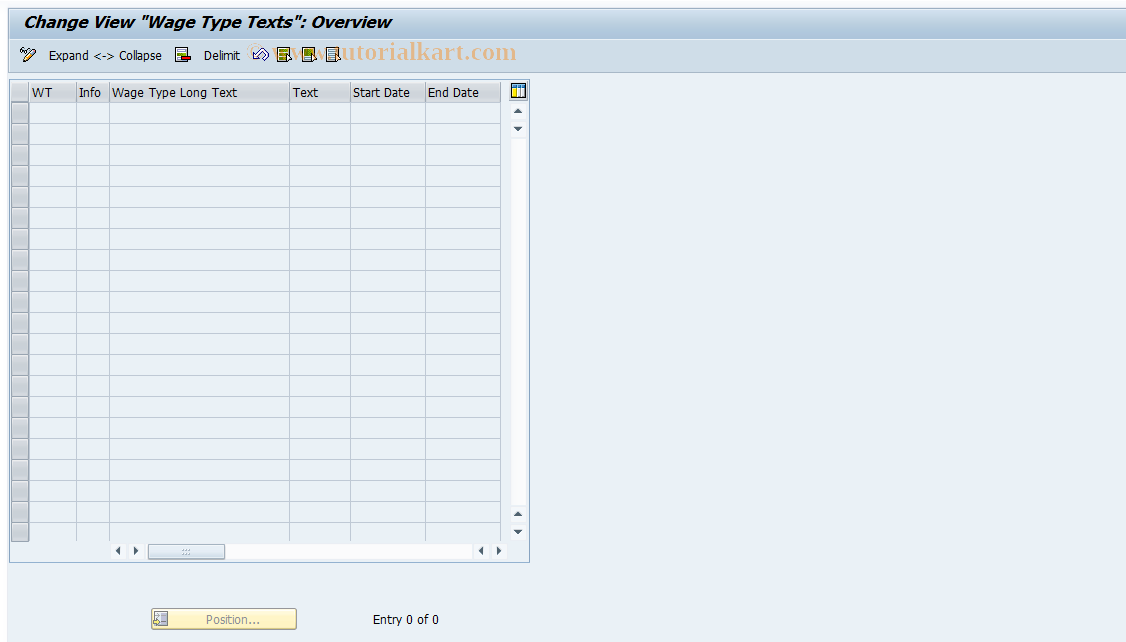
Task: Click Text column header
Action: pyautogui.click(x=320, y=93)
